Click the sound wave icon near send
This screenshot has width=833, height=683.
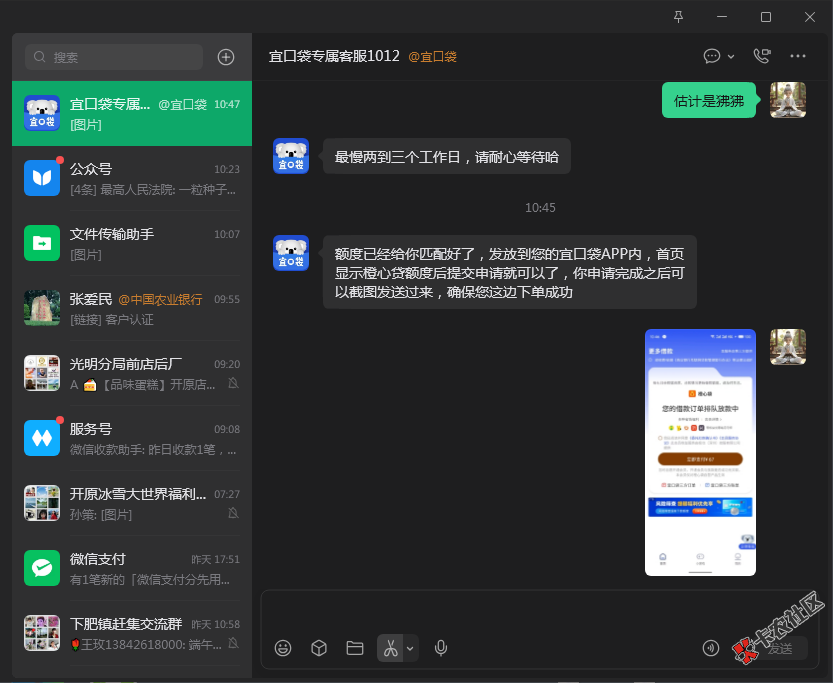pyautogui.click(x=711, y=648)
